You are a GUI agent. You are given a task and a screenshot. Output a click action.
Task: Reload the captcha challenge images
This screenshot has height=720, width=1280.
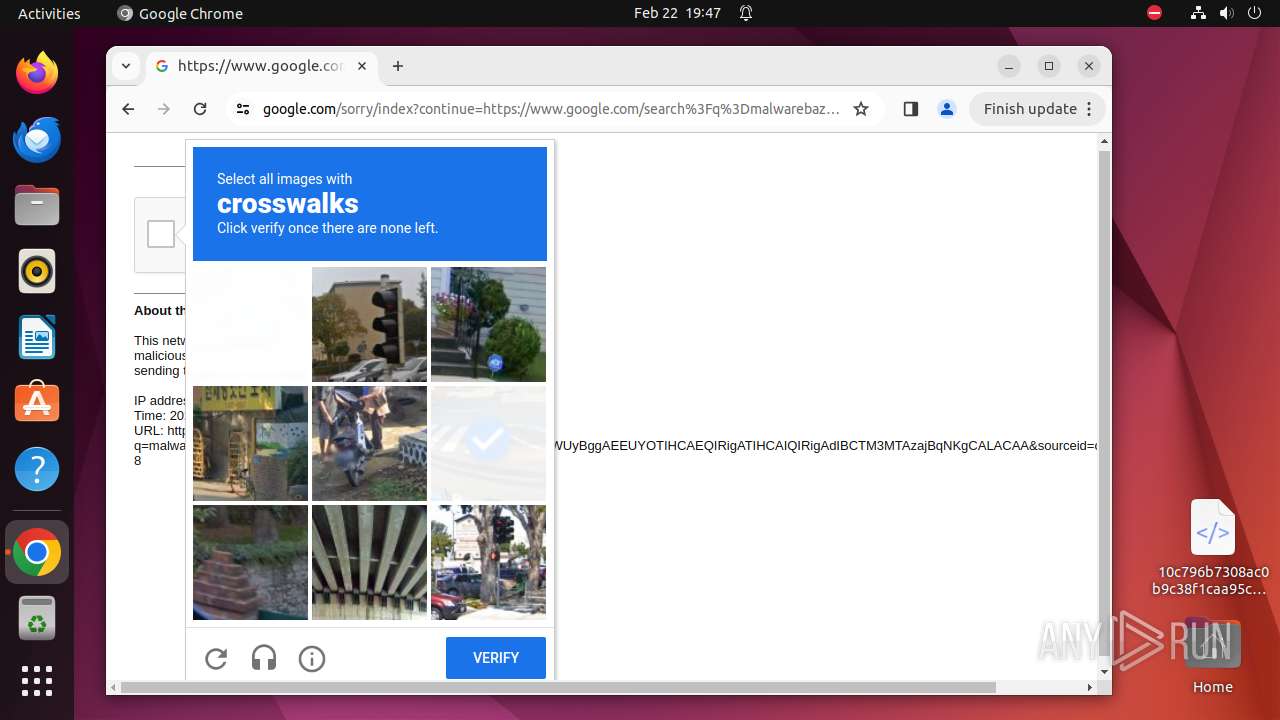coord(216,658)
